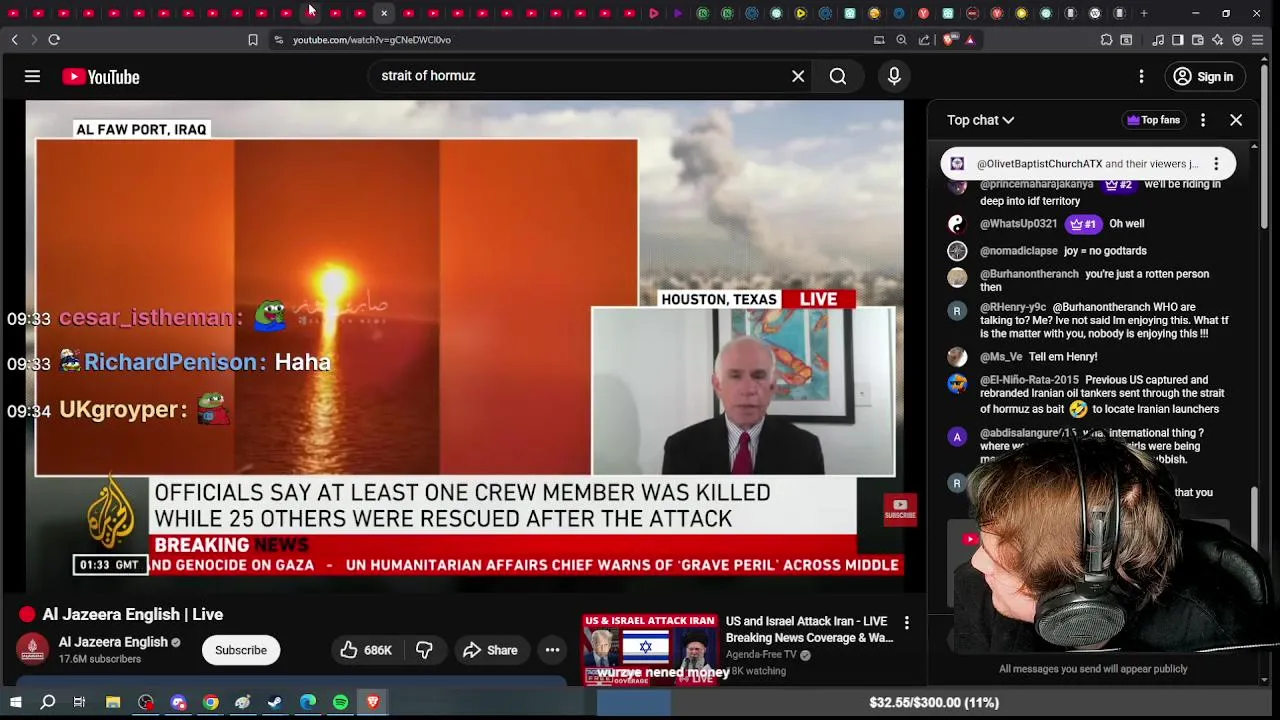Open options for pinned OlivetBaptistChurchATX banner
Viewport: 1280px width, 720px height.
coord(1216,164)
